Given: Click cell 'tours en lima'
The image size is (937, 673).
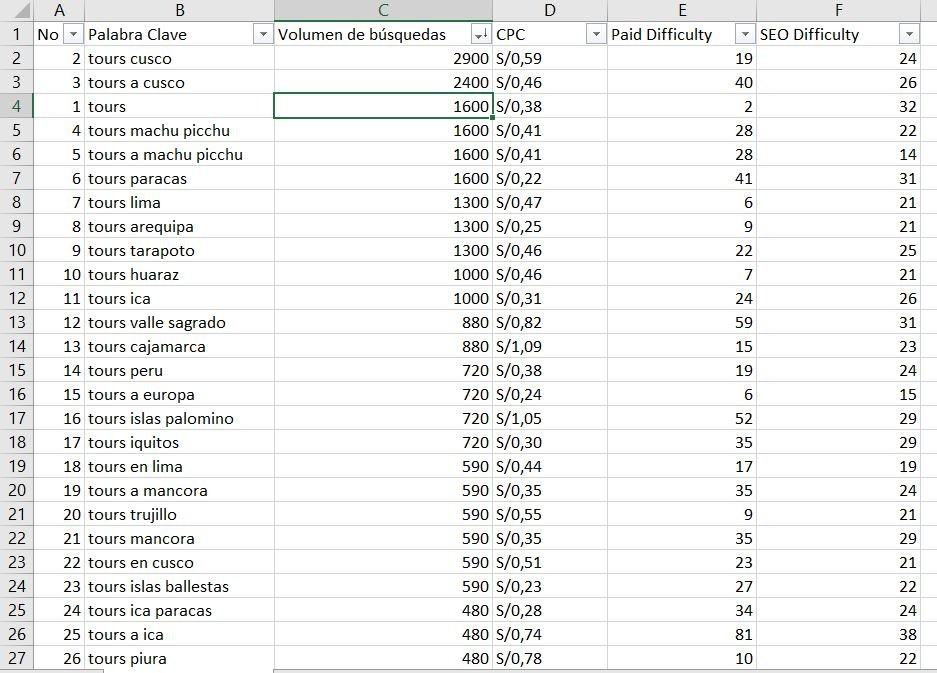Looking at the screenshot, I should (179, 466).
